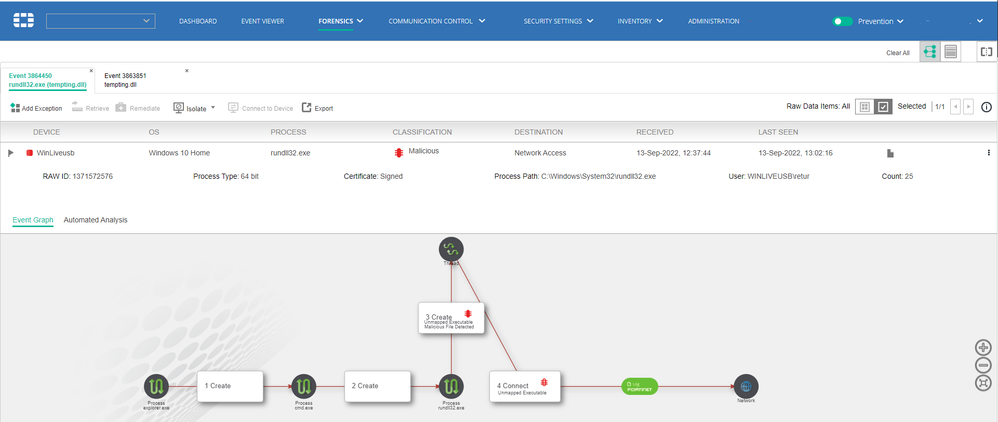
Task: Expand the WinLiveusb device row
Action: (10, 153)
